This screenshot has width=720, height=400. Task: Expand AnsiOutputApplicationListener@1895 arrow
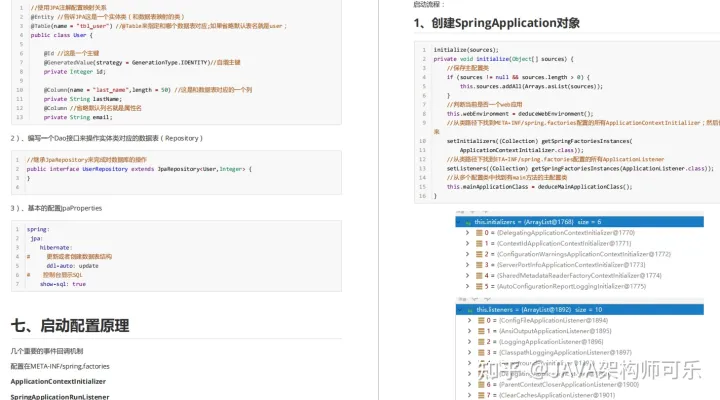click(x=469, y=331)
